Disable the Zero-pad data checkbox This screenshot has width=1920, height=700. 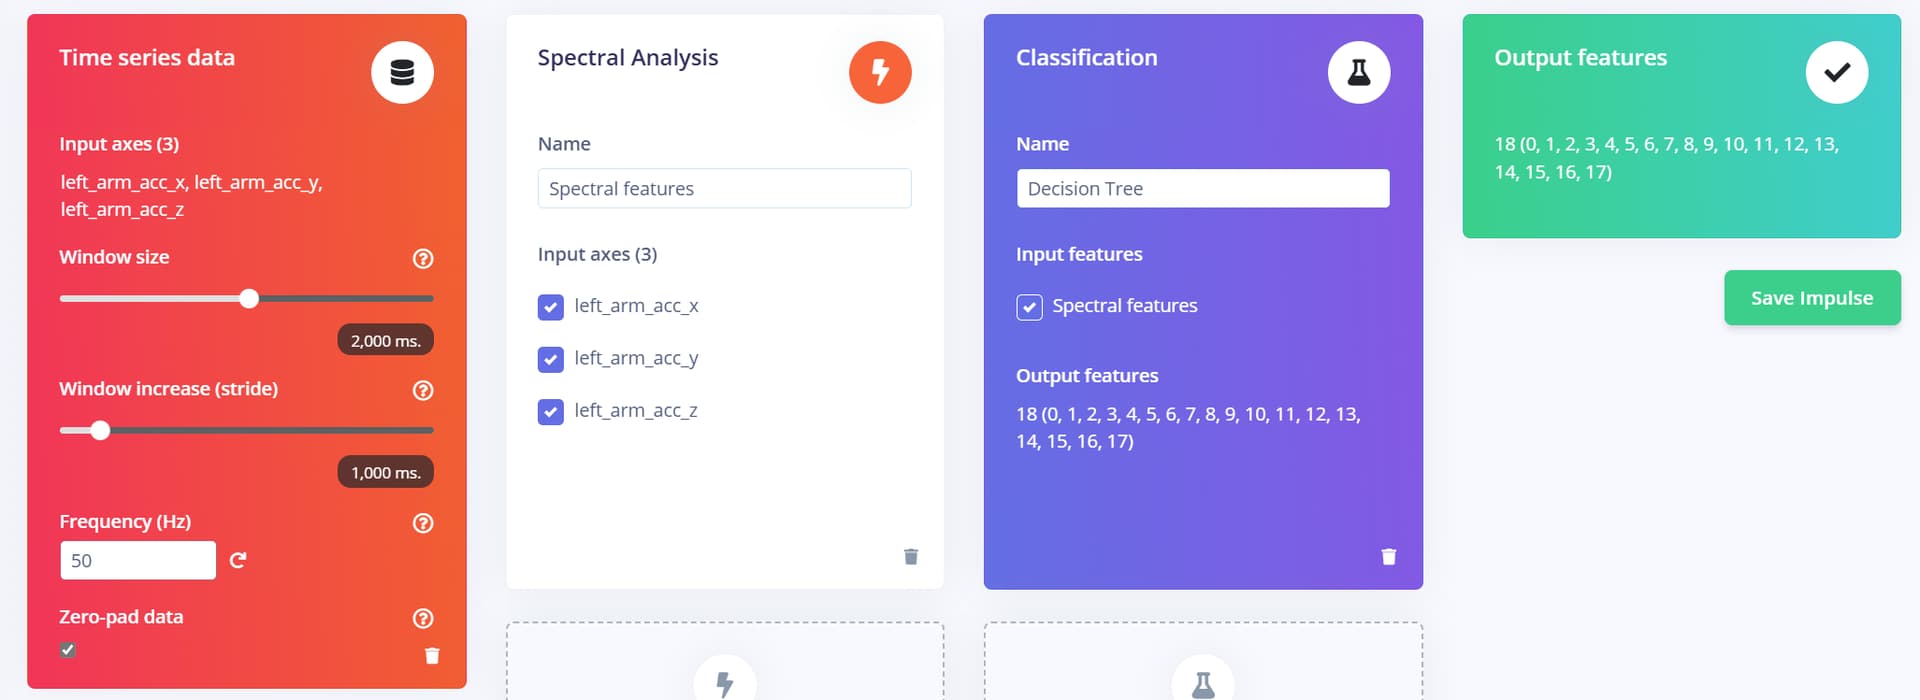point(68,650)
